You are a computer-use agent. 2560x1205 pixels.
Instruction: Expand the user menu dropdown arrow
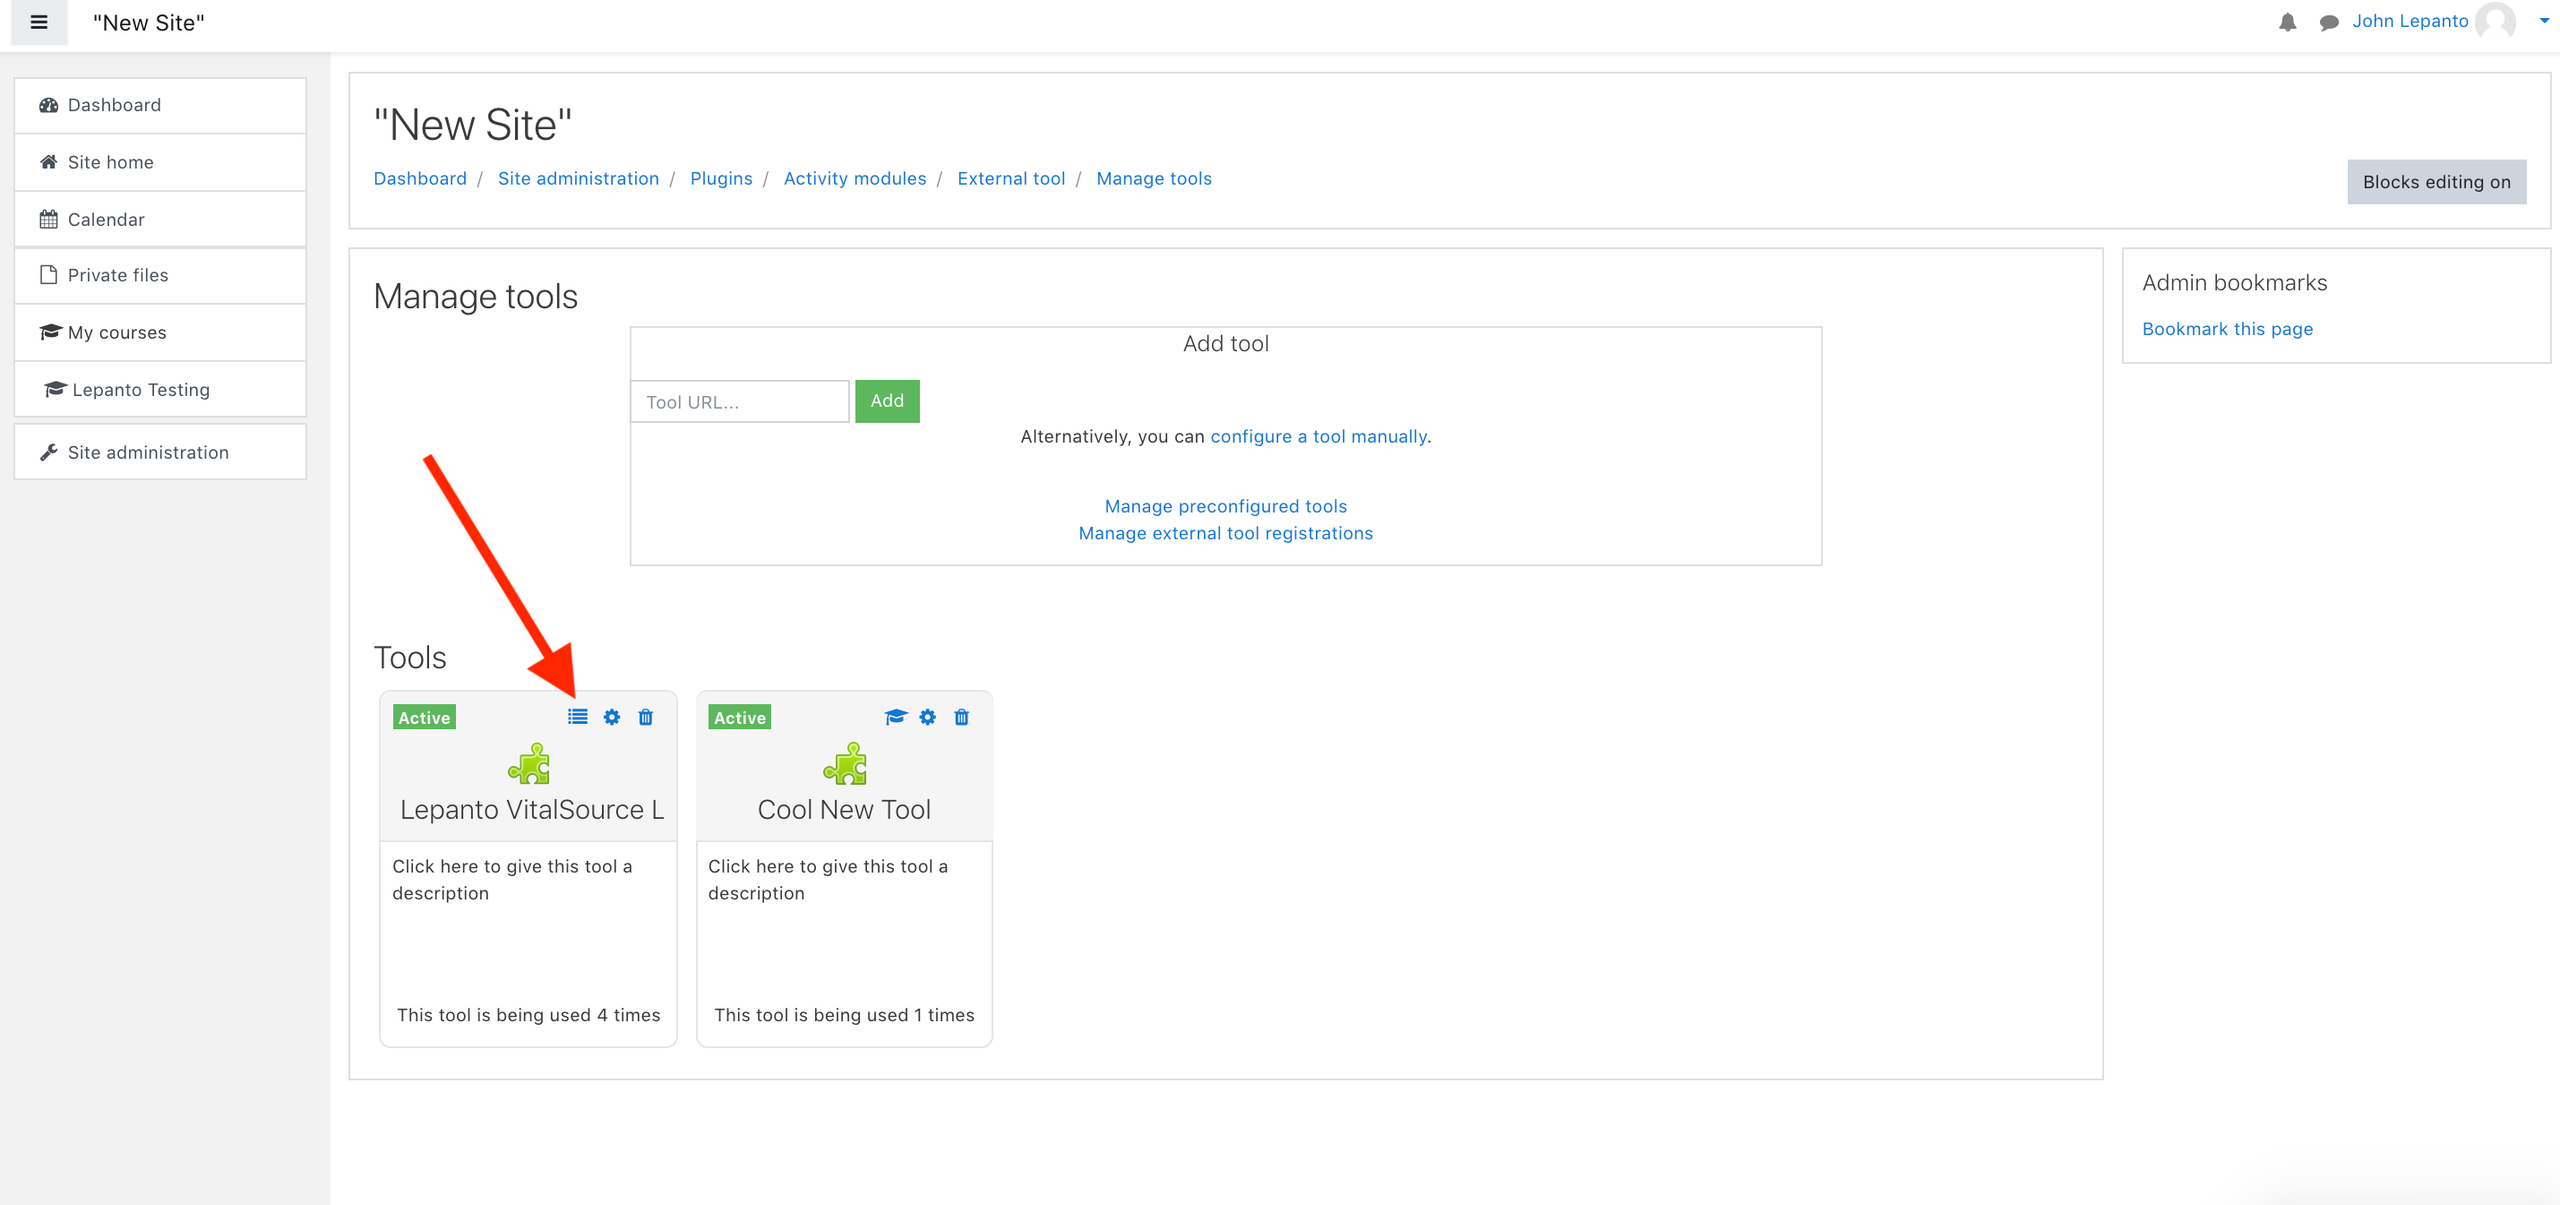(x=2544, y=21)
